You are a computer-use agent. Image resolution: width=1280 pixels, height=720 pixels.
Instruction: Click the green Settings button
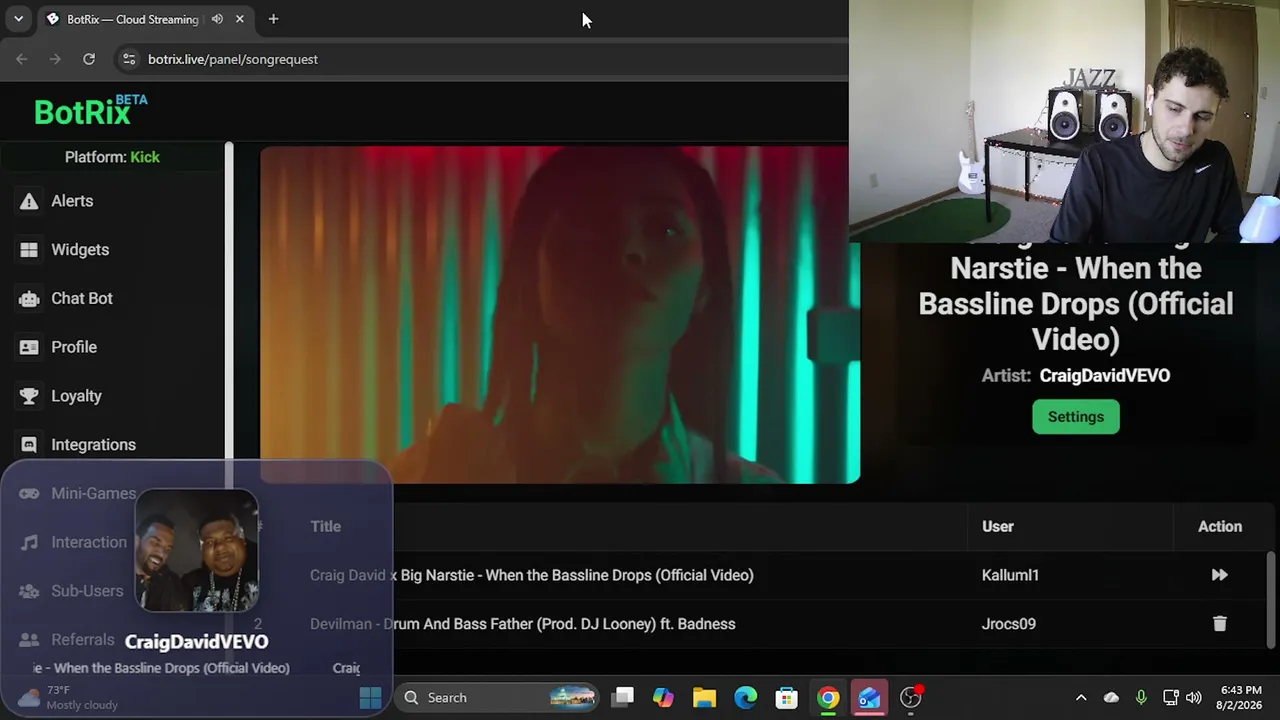[1076, 417]
